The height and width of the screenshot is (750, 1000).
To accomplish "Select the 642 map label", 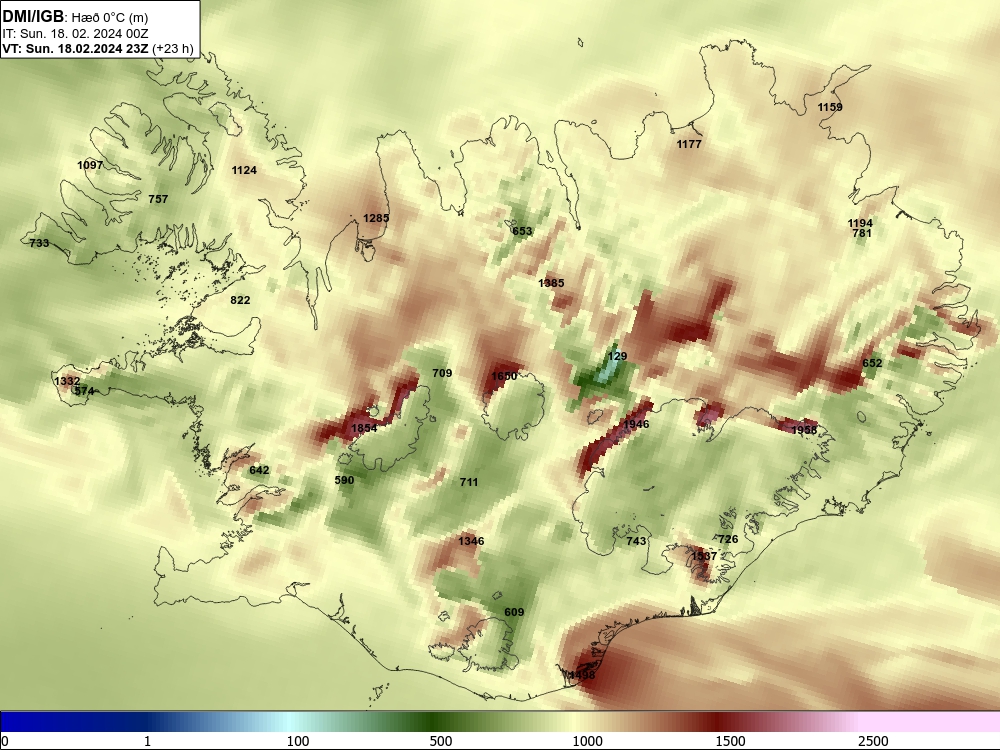I will click(x=259, y=471).
